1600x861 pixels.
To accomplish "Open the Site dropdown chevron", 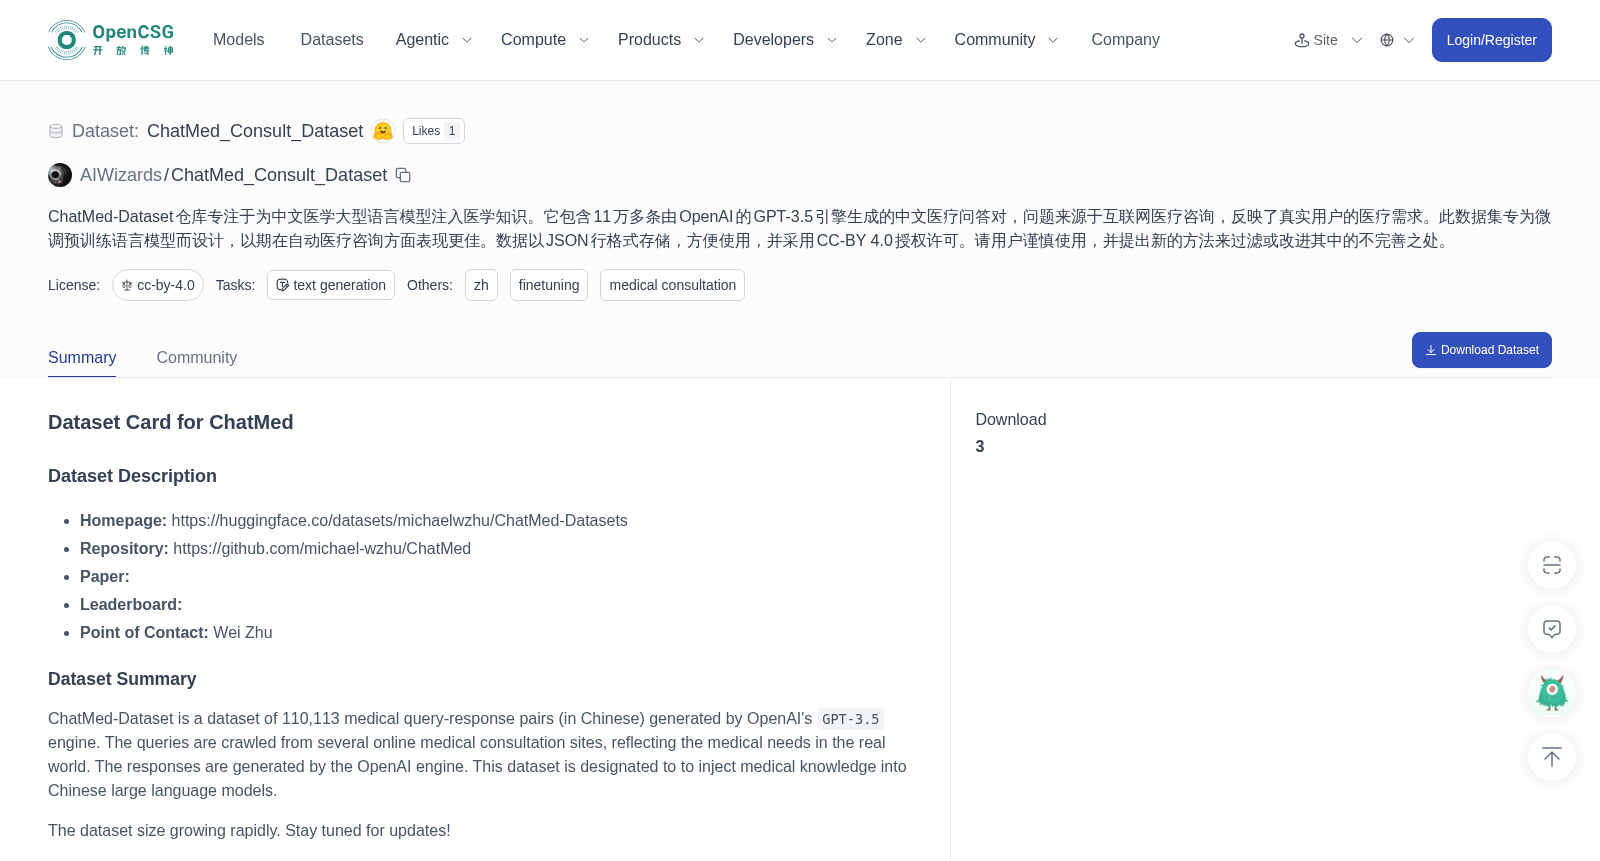I will click(1357, 40).
